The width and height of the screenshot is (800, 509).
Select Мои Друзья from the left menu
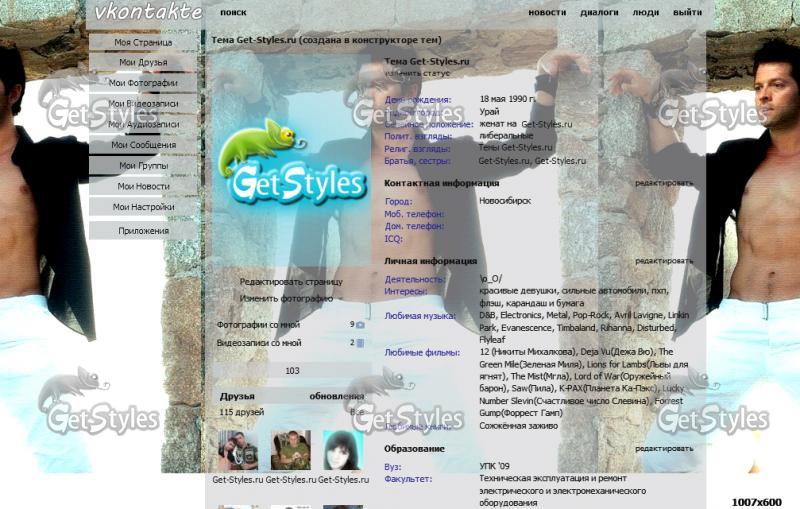143,63
